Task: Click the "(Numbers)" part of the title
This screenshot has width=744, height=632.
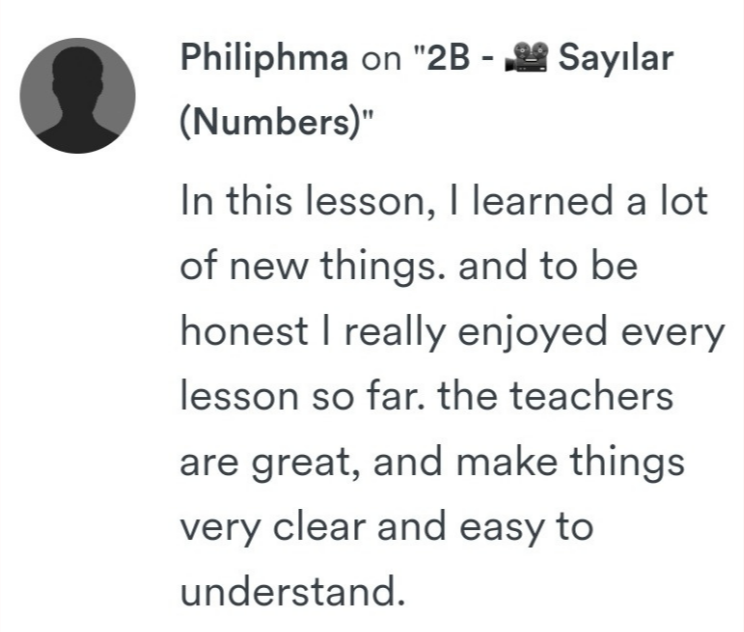Action: point(272,122)
